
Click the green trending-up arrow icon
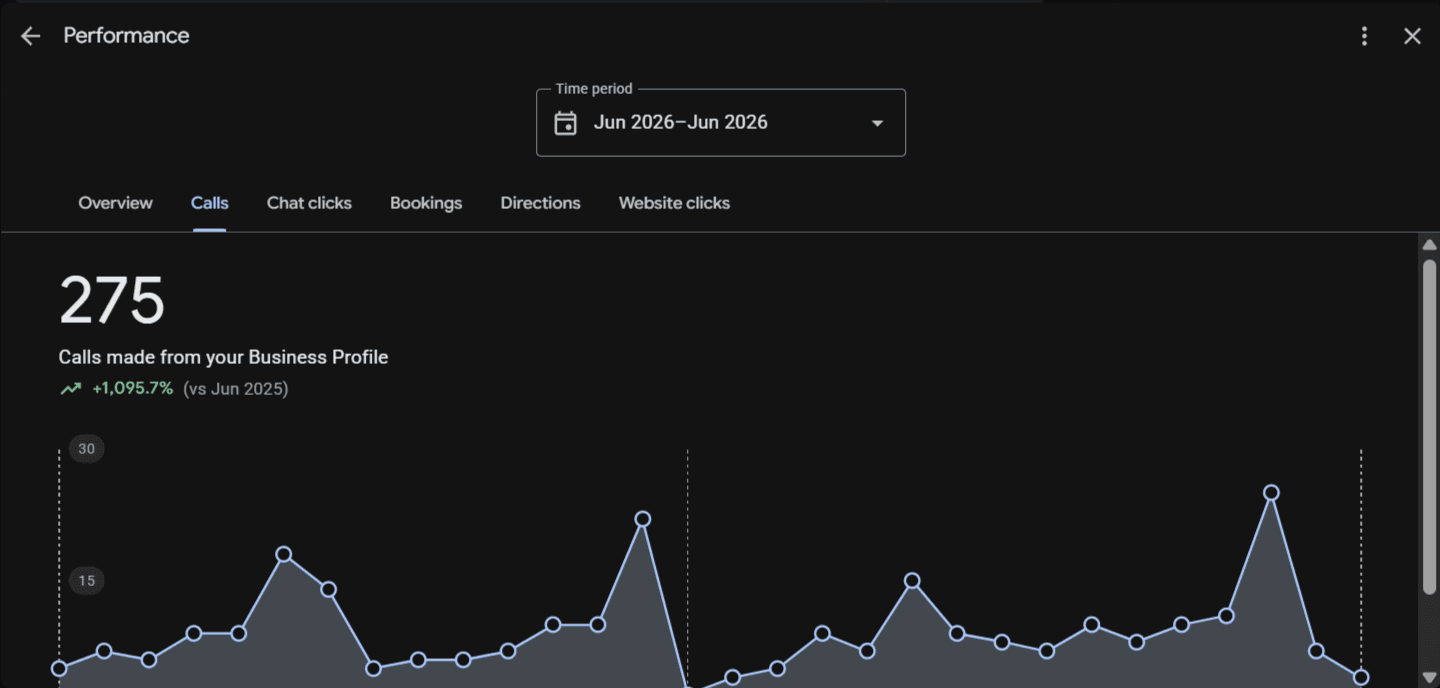[70, 389]
